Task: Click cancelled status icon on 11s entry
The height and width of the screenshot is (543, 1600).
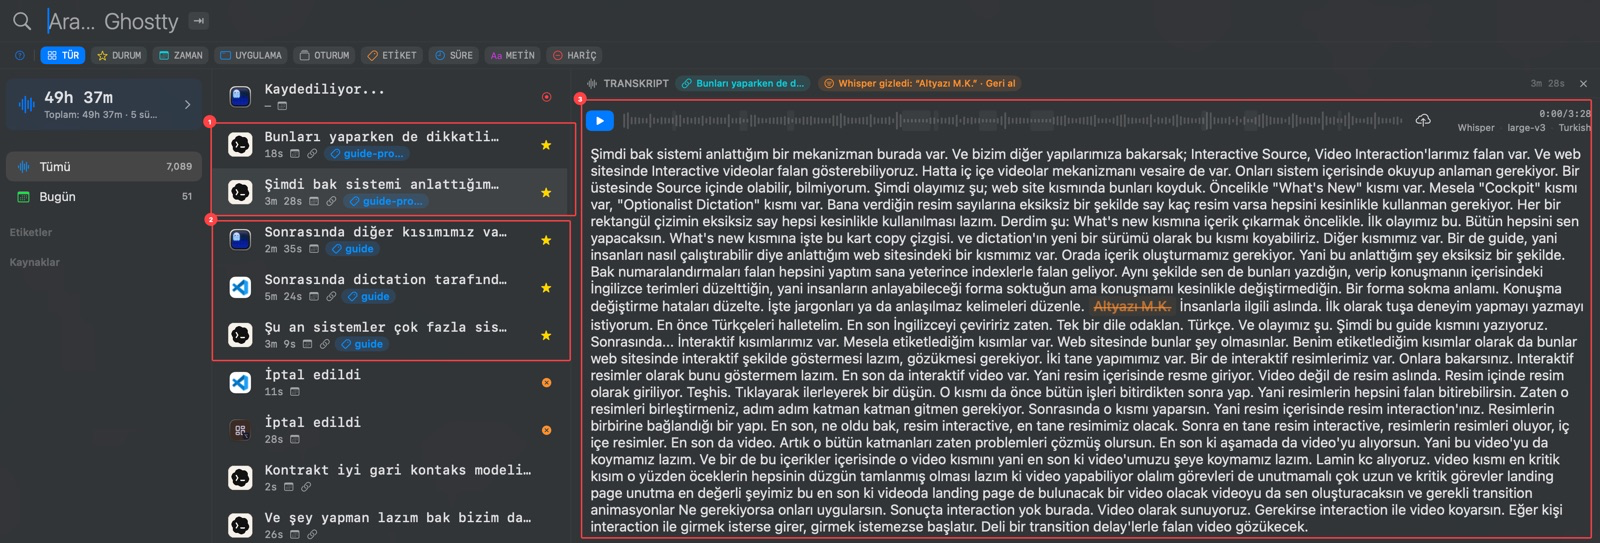Action: pos(546,383)
